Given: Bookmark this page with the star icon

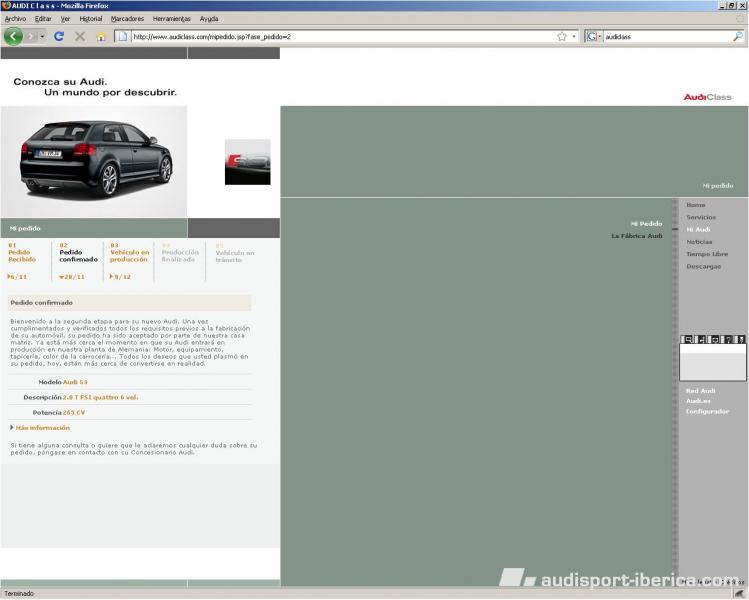Looking at the screenshot, I should coord(562,36).
